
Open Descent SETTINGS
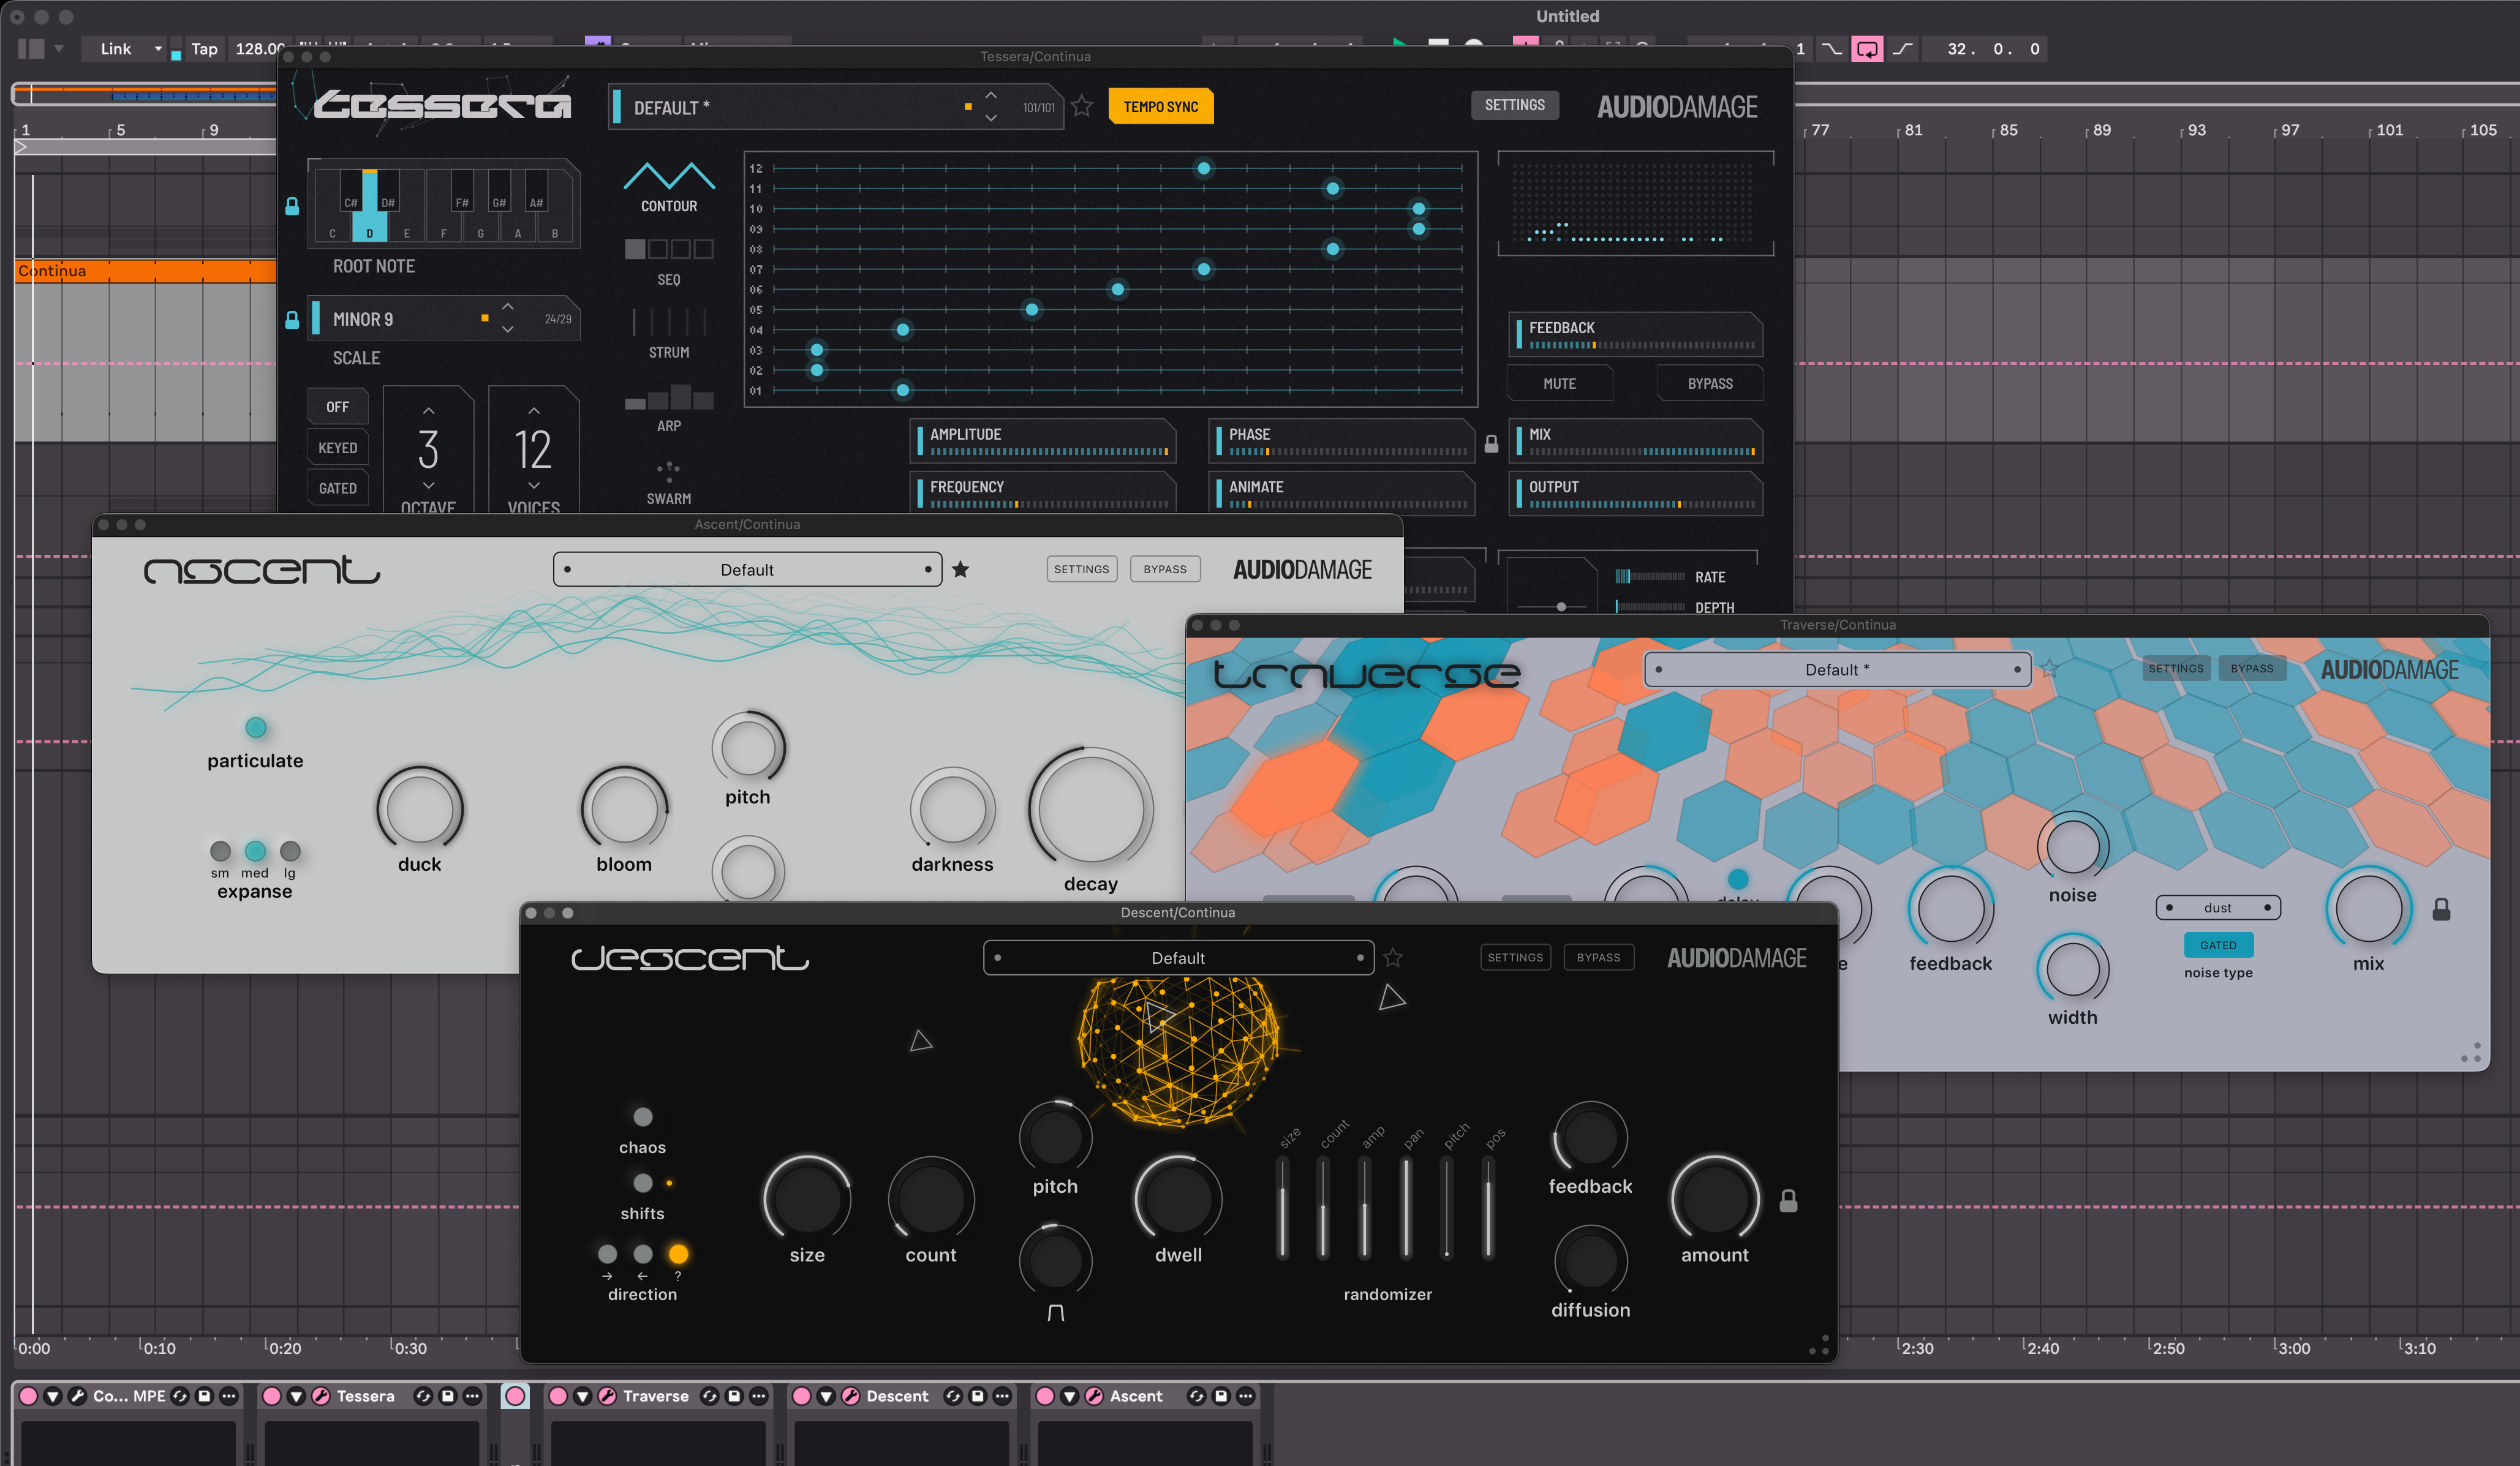[1515, 957]
